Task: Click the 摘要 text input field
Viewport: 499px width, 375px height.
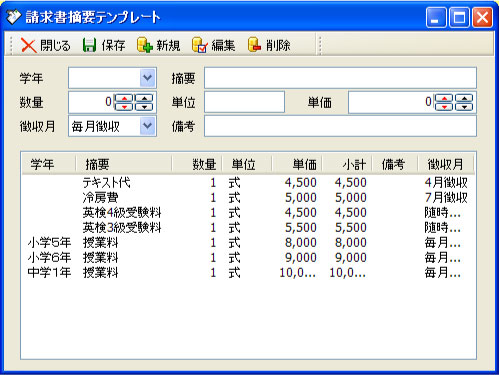Action: (340, 78)
